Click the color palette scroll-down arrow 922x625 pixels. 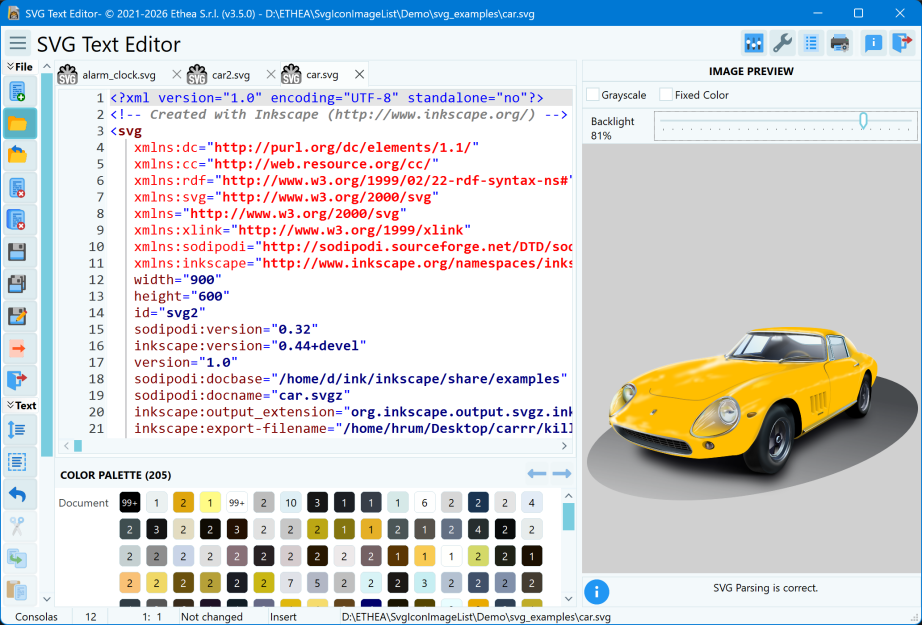click(x=568, y=599)
